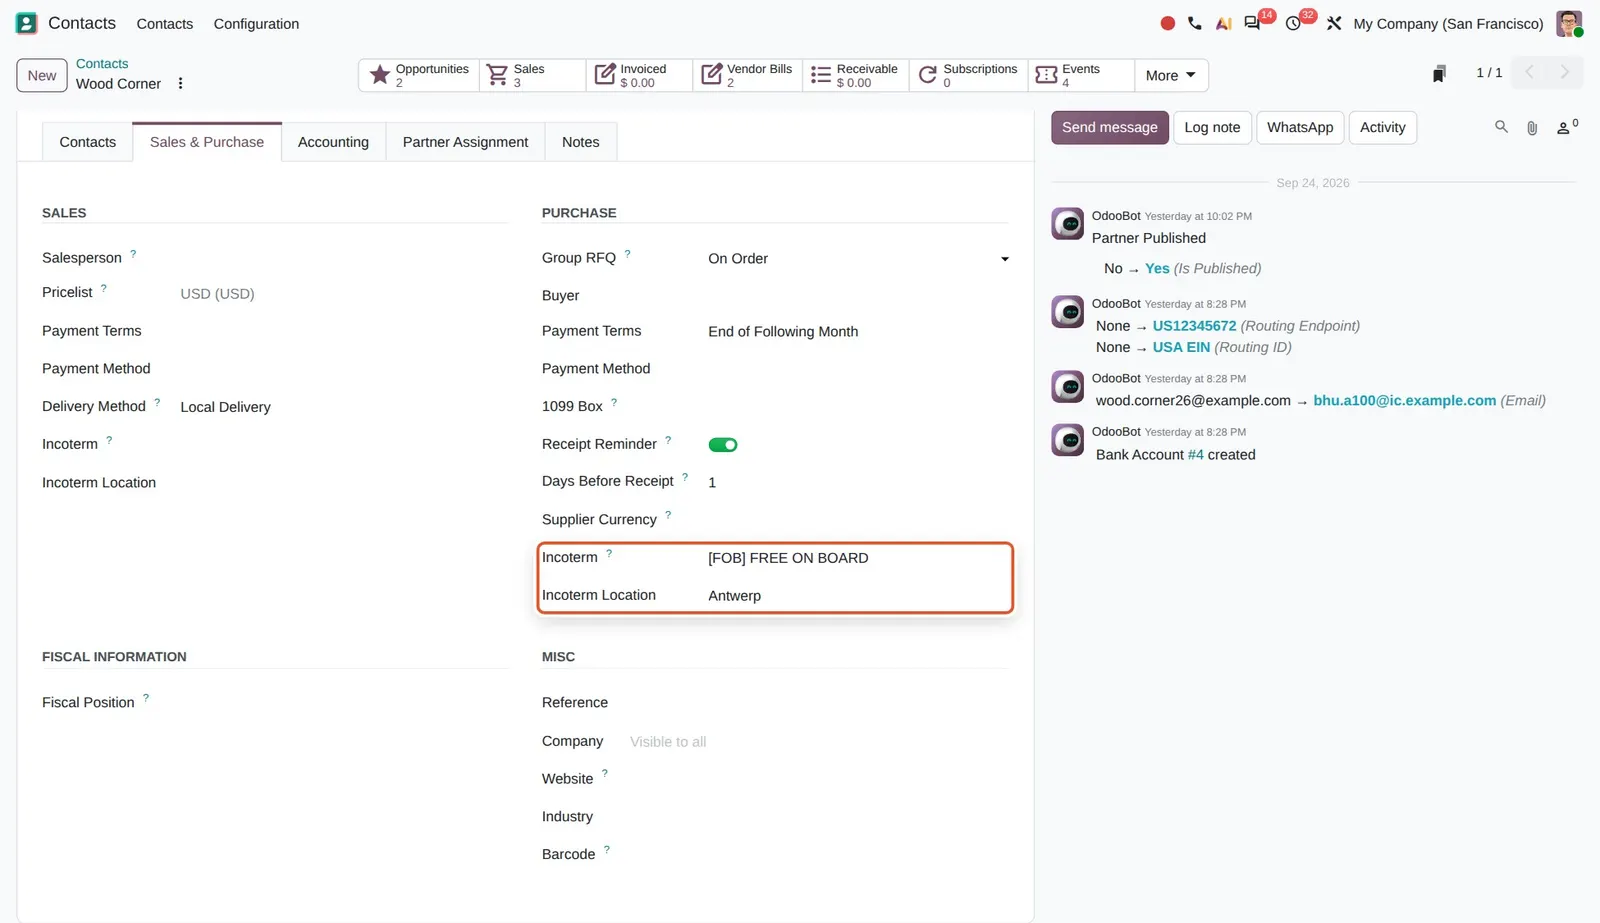This screenshot has width=1600, height=923.
Task: Click the Send message button
Action: click(1109, 127)
